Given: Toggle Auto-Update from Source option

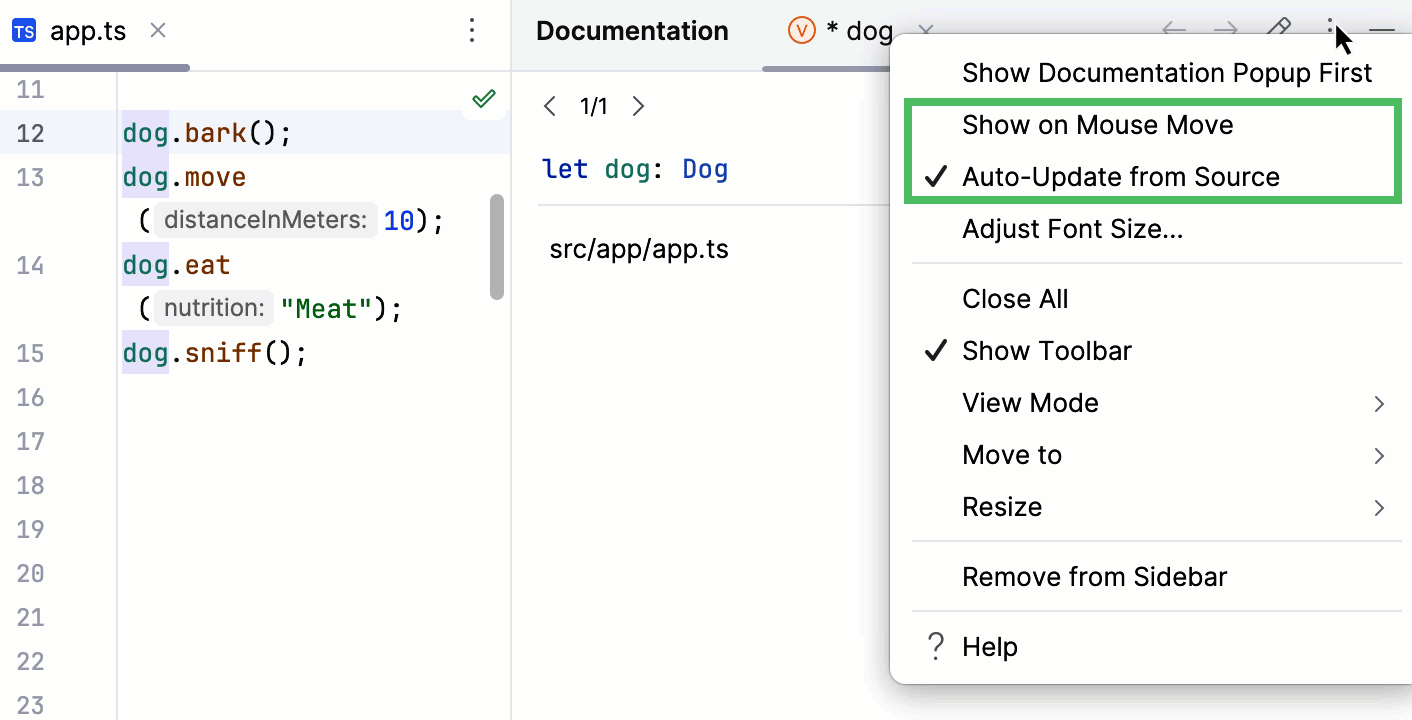Looking at the screenshot, I should click(1120, 177).
